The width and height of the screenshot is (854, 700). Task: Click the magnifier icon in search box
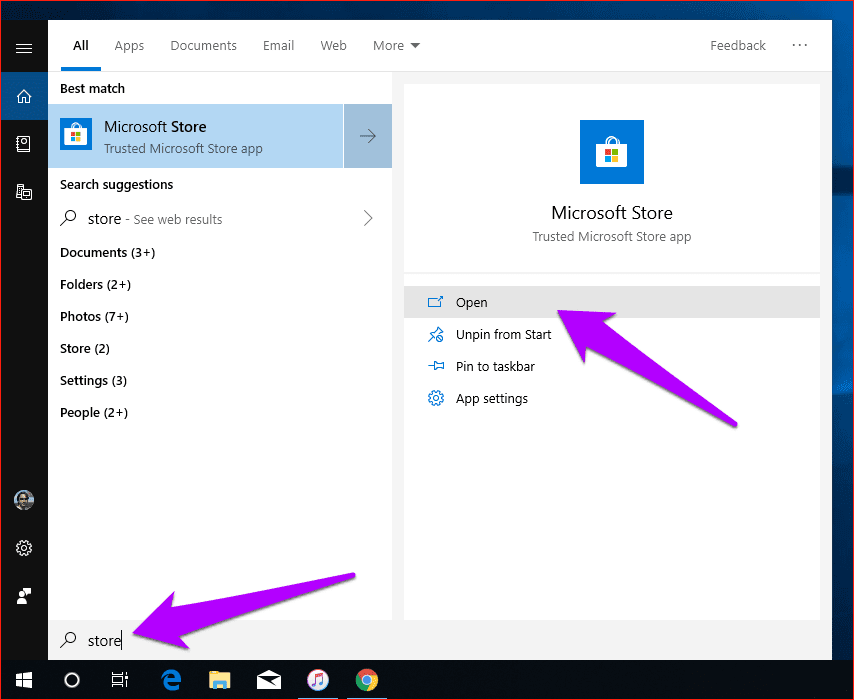pos(68,640)
